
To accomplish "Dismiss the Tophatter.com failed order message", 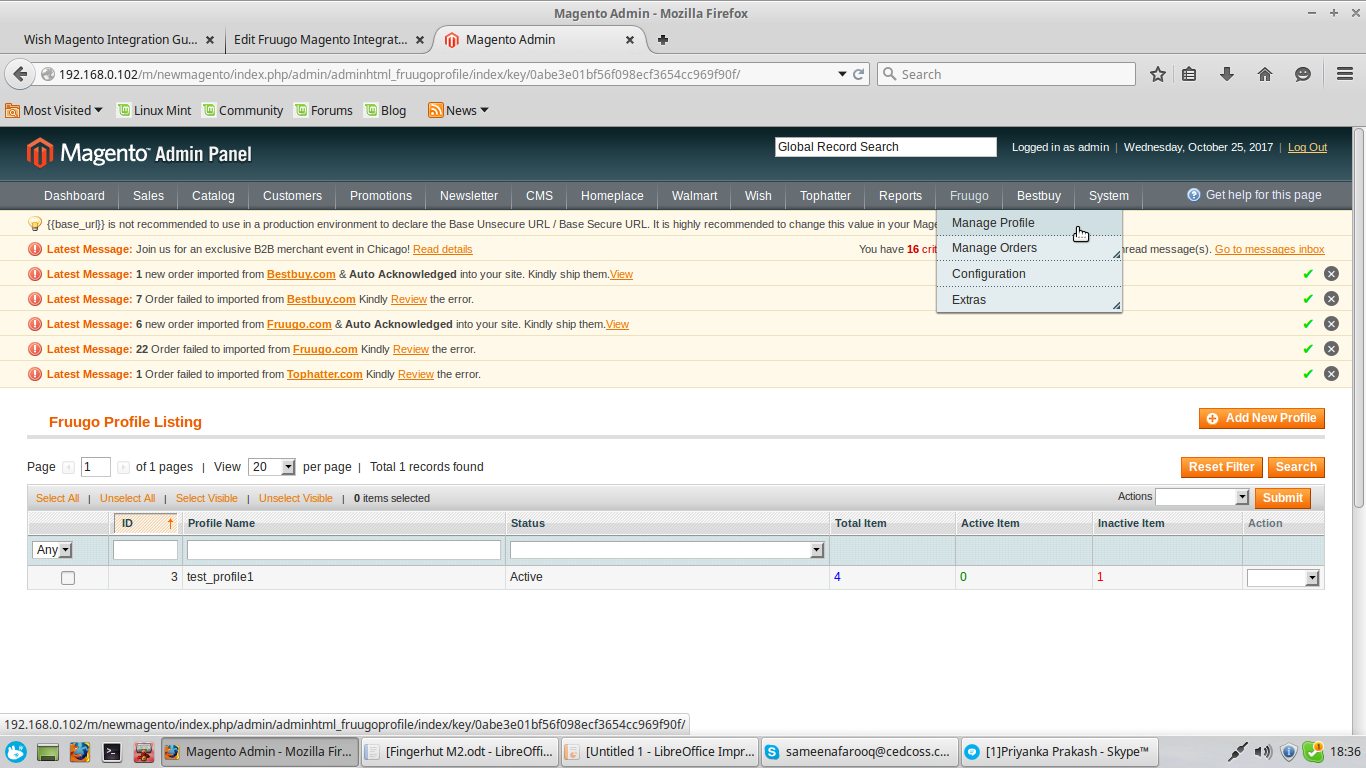I will pyautogui.click(x=1331, y=374).
